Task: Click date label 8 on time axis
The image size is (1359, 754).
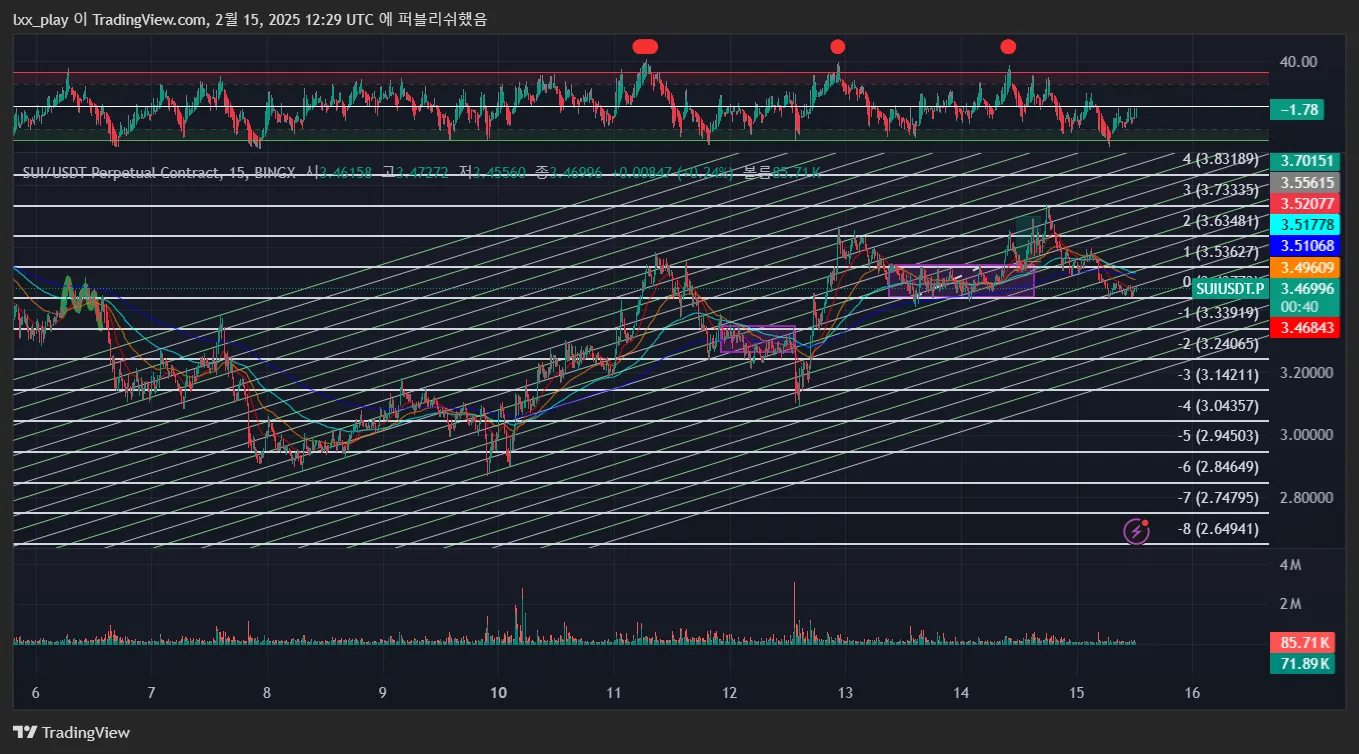Action: 267,693
